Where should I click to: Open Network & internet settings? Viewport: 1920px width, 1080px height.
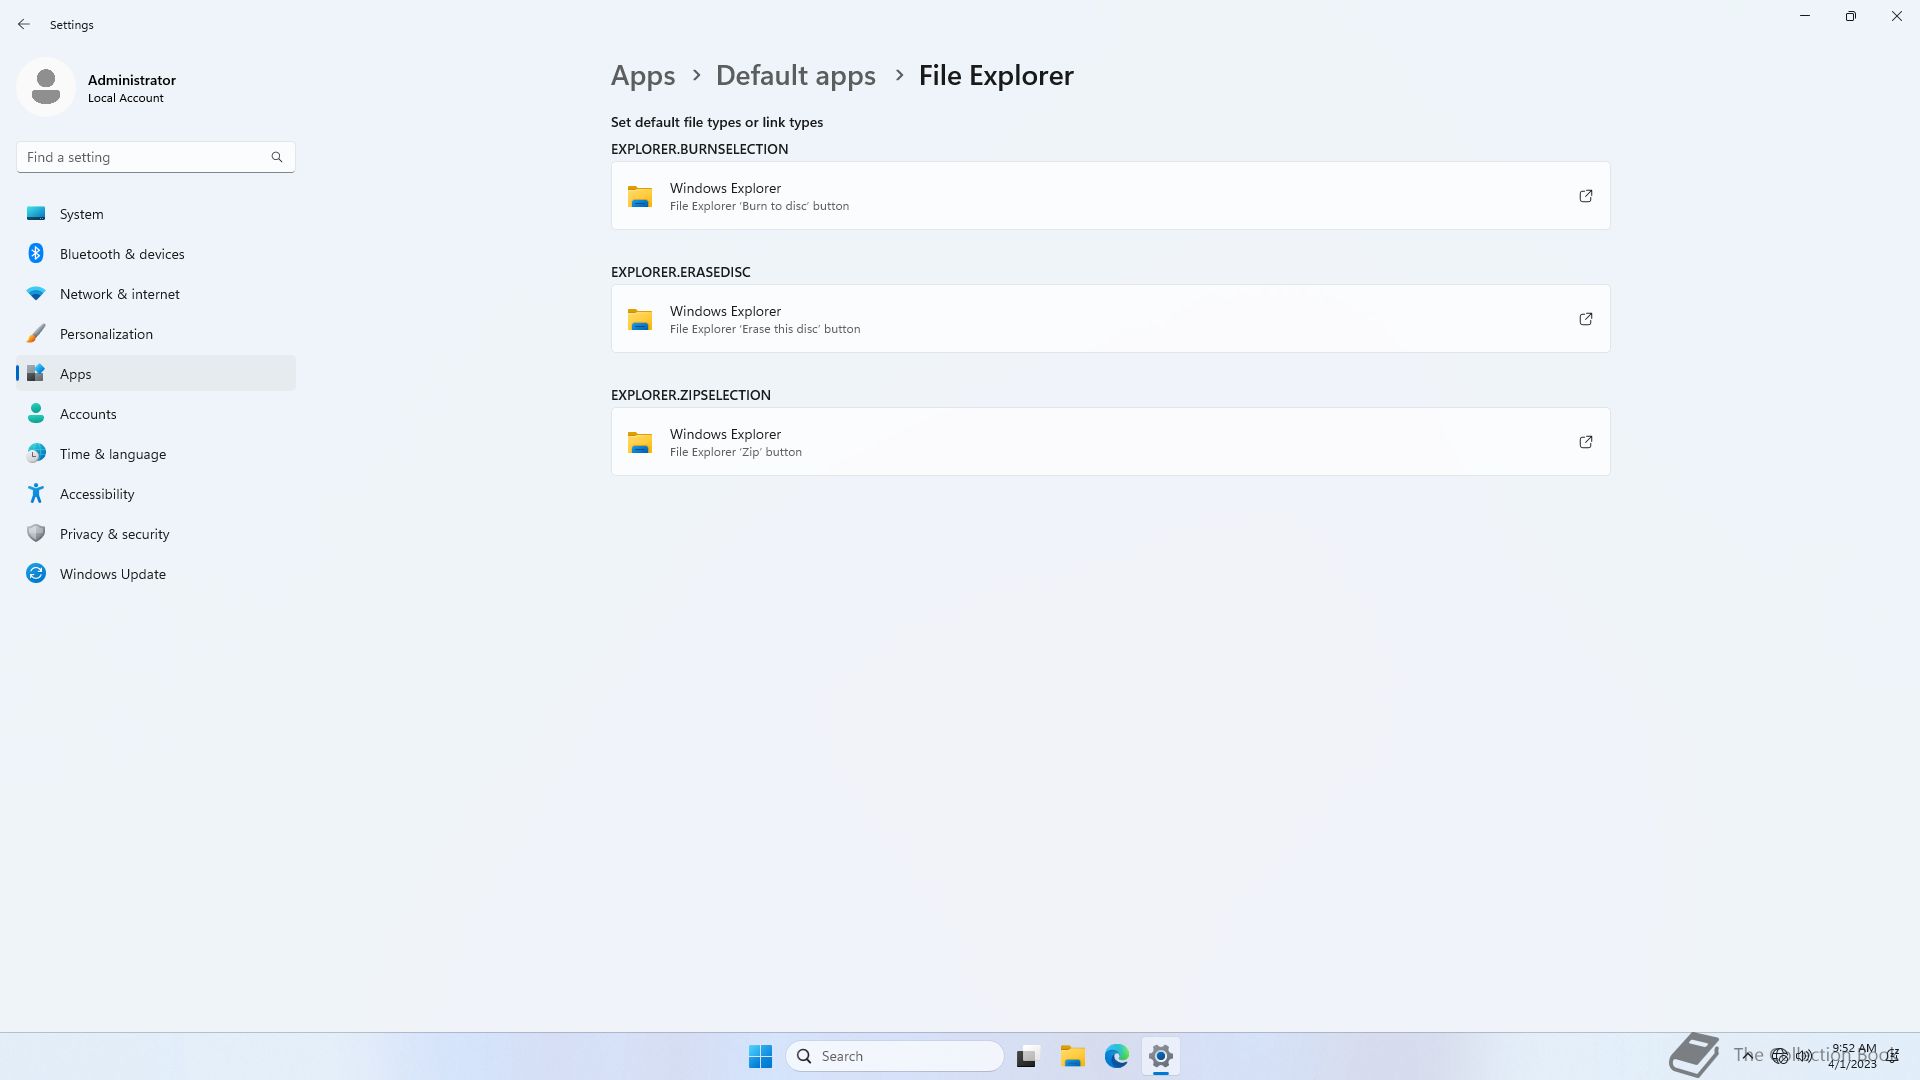click(156, 294)
